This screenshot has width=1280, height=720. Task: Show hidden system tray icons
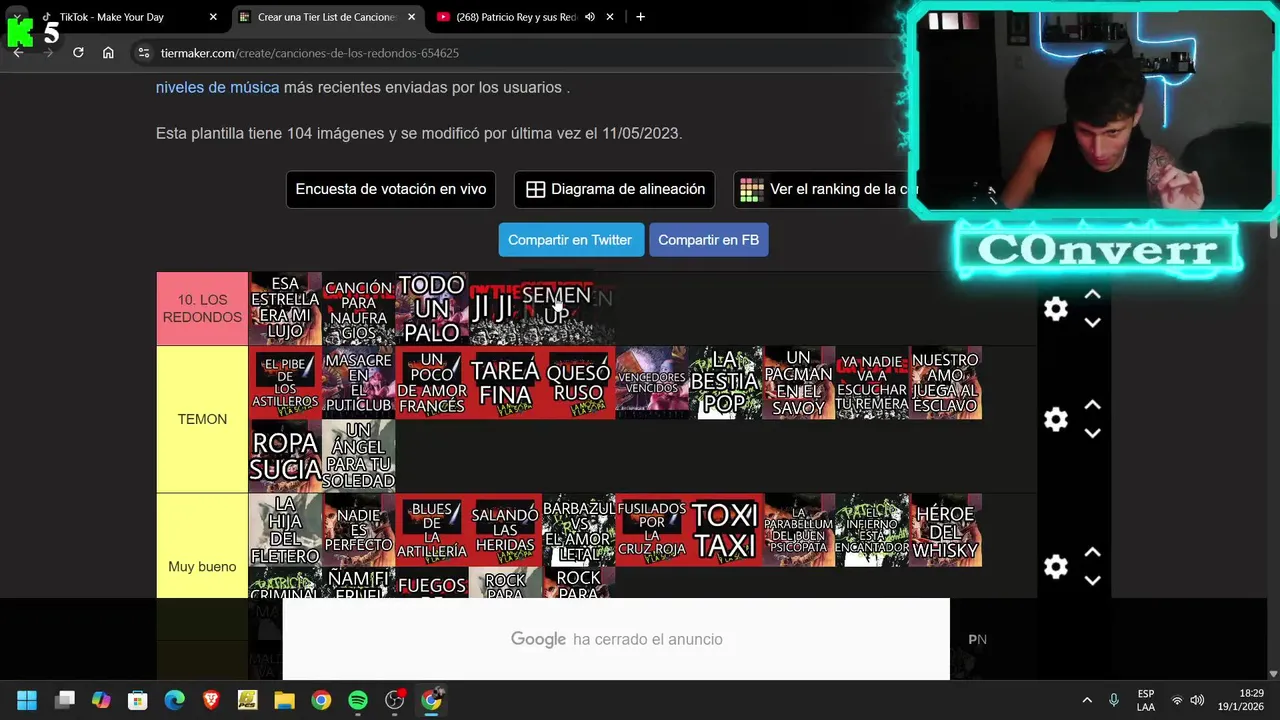click(x=1087, y=700)
